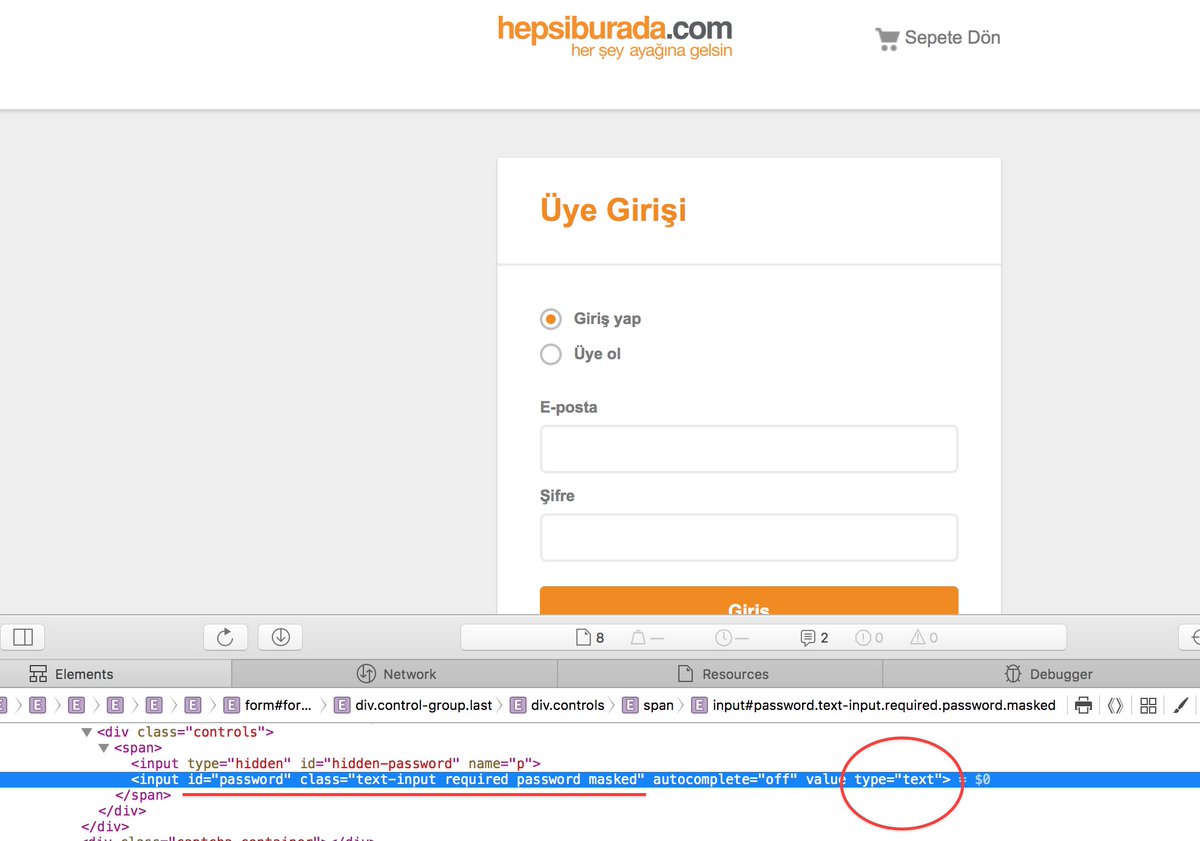Click resource count 8 in dashboard

click(590, 637)
